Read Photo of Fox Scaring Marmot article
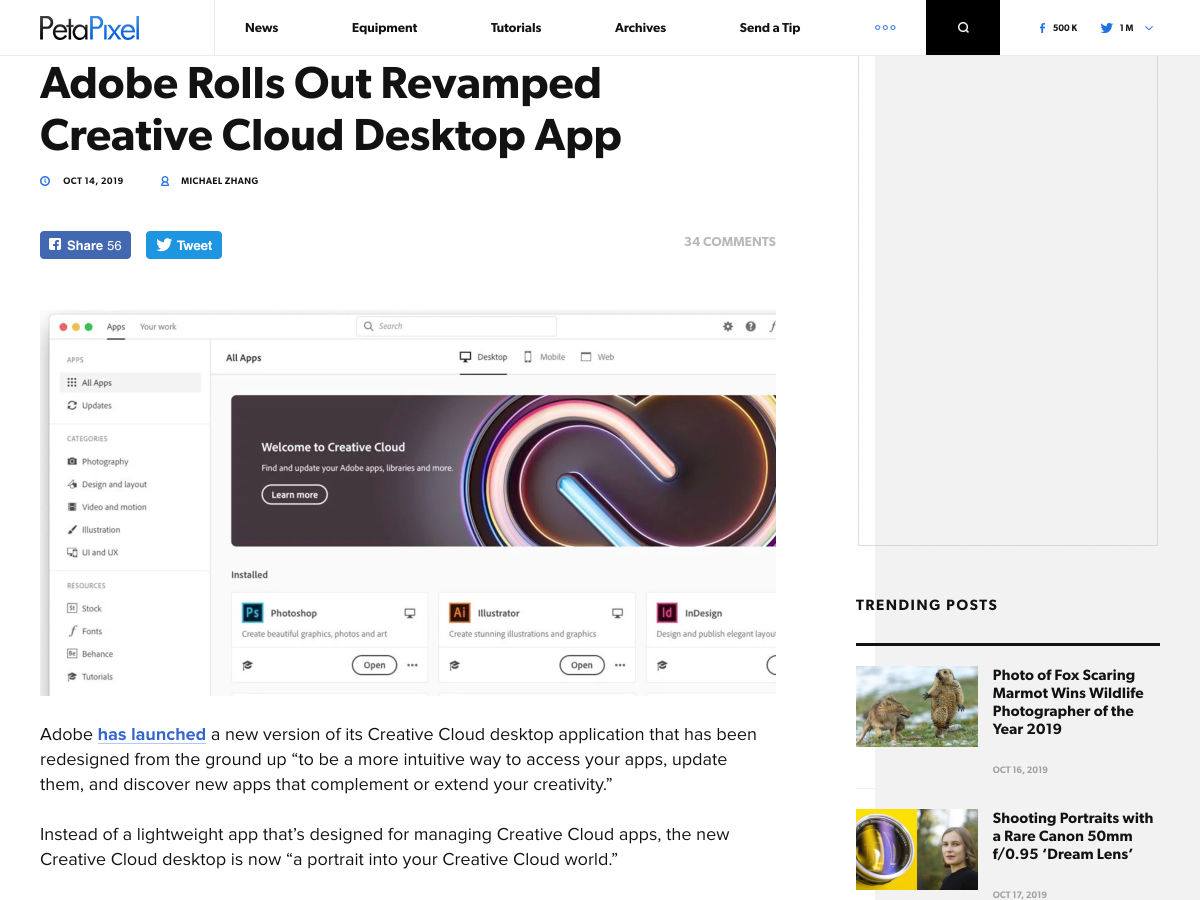Viewport: 1200px width, 900px height. (1068, 702)
